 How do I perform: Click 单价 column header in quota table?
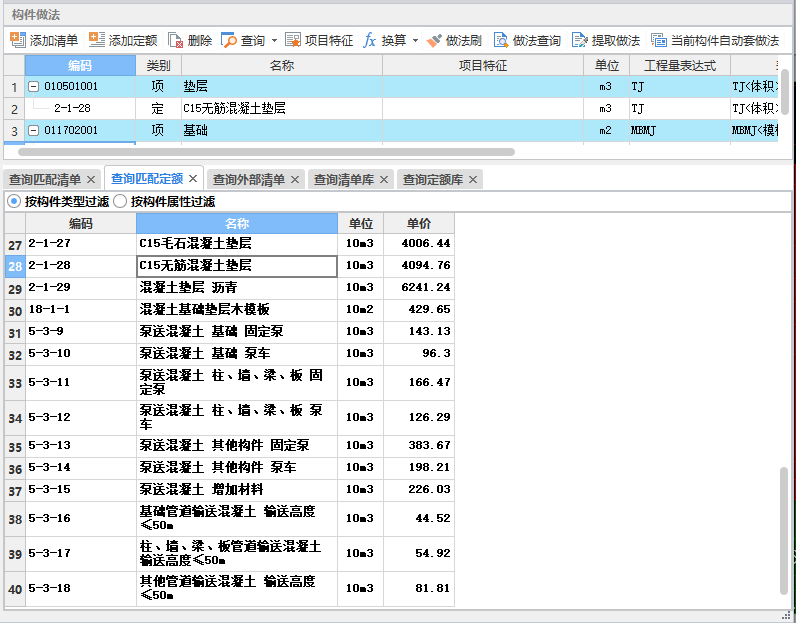(419, 223)
